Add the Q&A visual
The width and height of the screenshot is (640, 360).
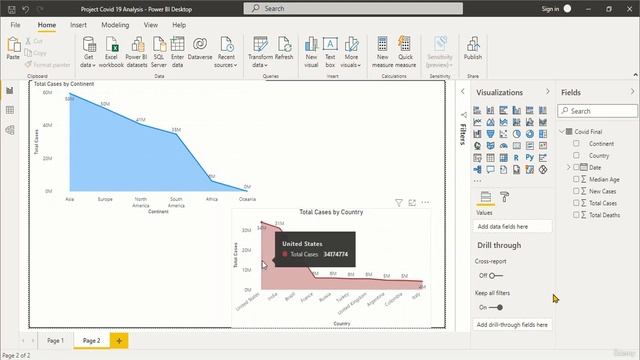click(490, 169)
